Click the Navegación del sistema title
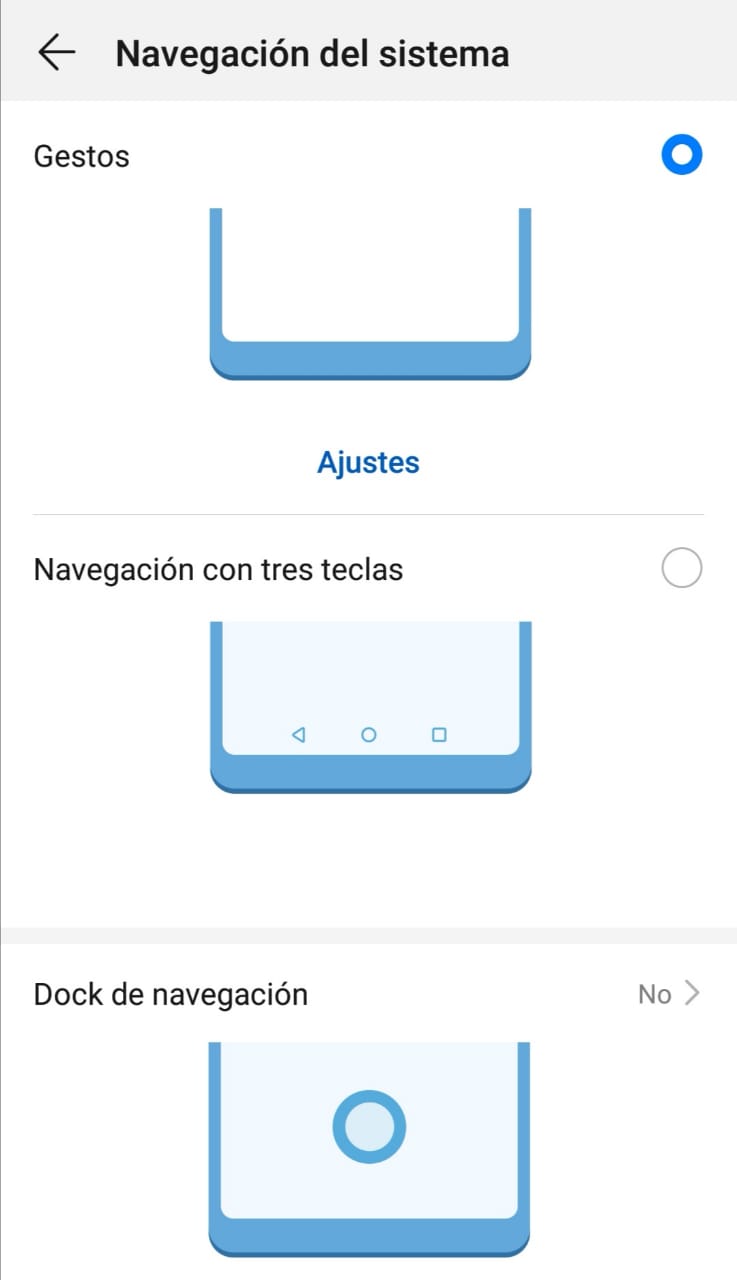 click(312, 52)
